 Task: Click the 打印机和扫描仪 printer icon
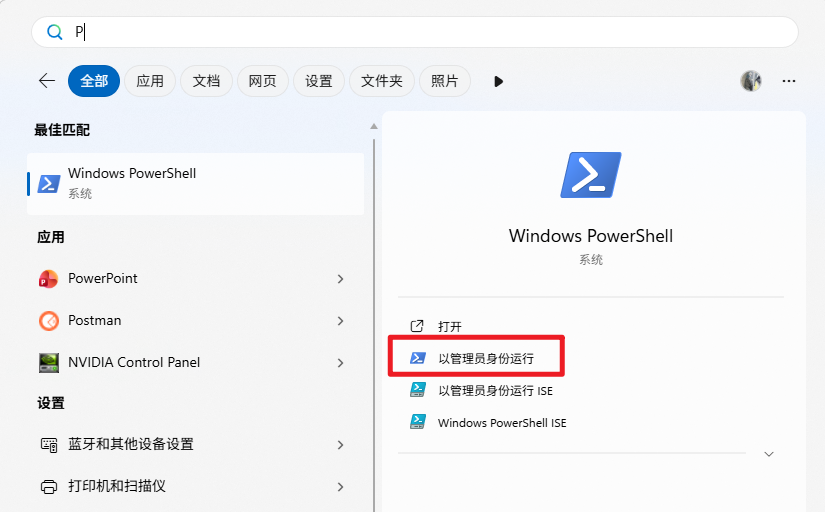point(49,487)
